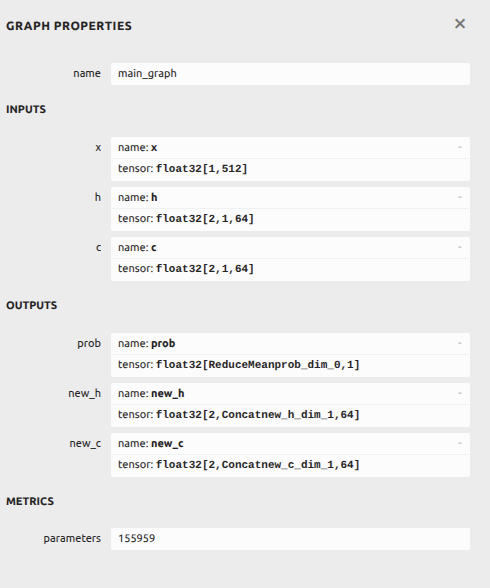Click the GRAPH PROPERTIES heading
490x588 pixels.
point(69,26)
